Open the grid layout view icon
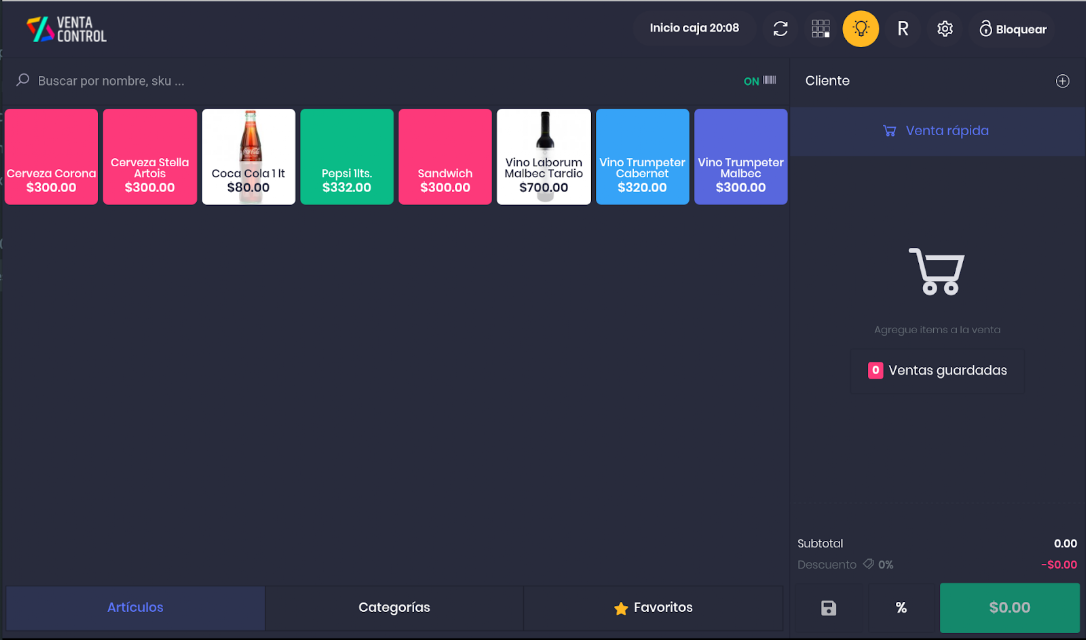Viewport: 1086px width, 640px height. coord(821,28)
